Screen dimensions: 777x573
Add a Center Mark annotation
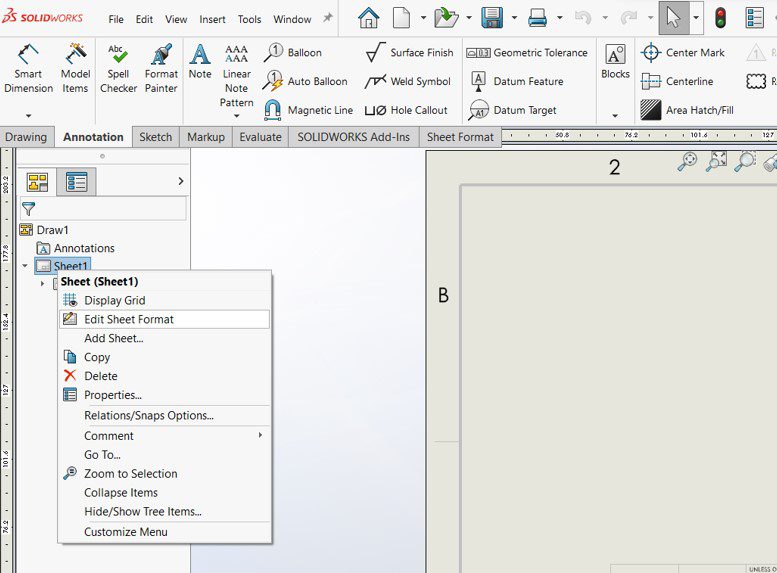[x=682, y=53]
